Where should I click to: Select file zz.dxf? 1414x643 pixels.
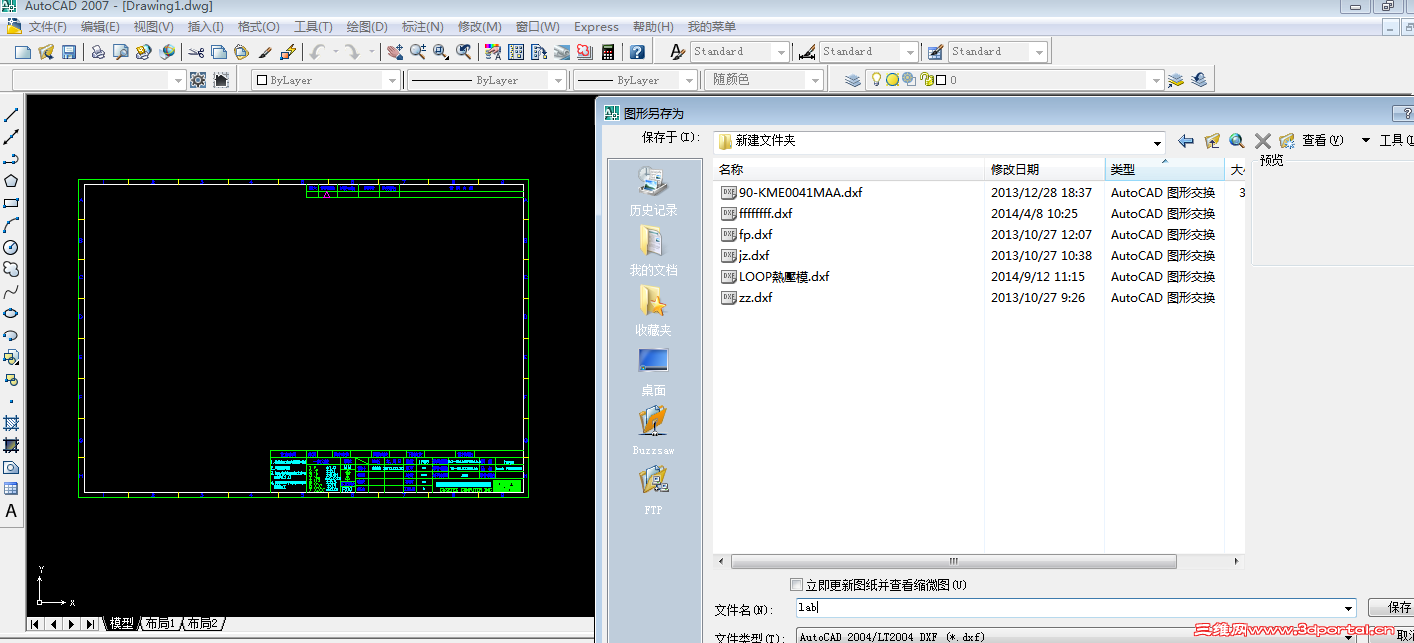[x=746, y=298]
